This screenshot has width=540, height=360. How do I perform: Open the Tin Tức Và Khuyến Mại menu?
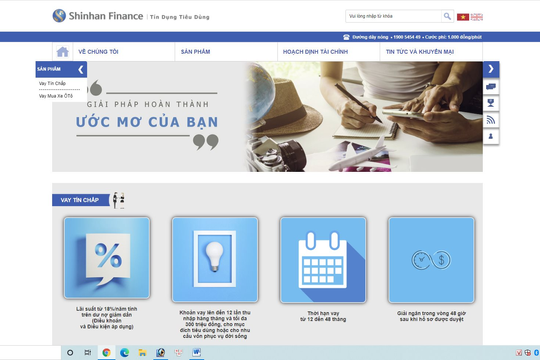tap(419, 52)
